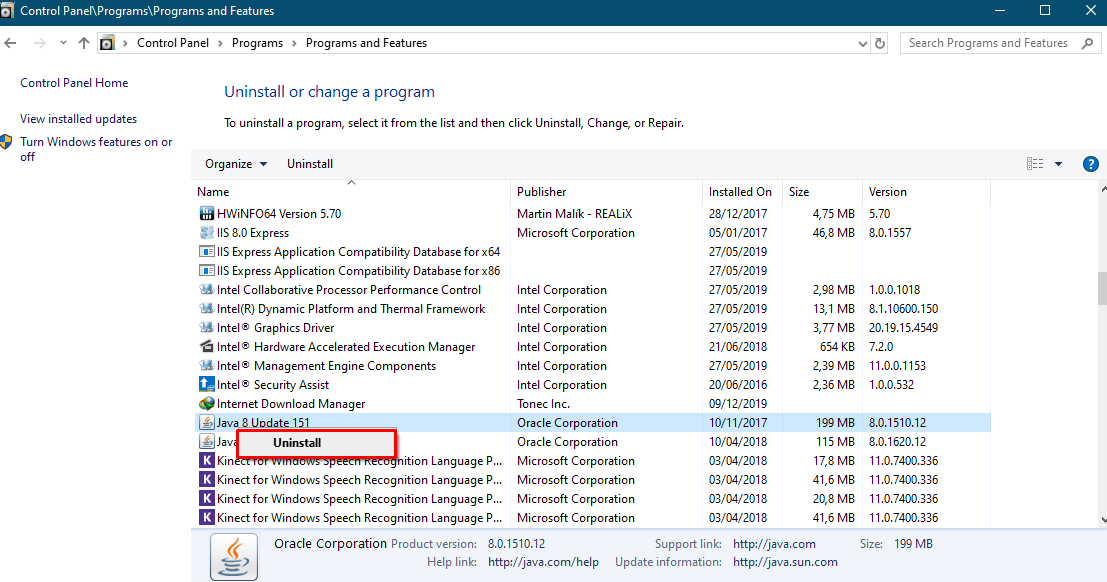Click the Oracle Corporation cell dated 10/04/2018

(567, 441)
